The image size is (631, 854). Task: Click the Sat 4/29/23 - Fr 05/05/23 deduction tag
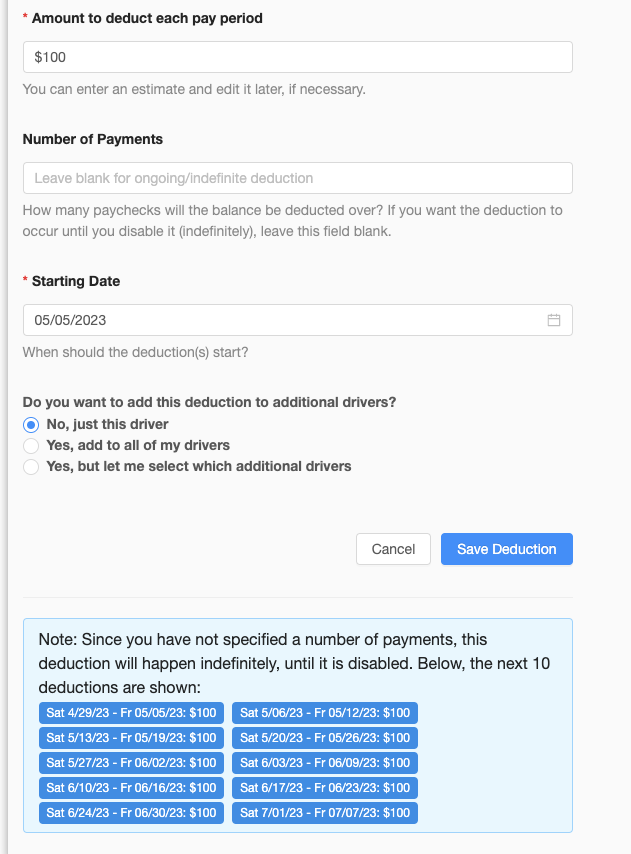coord(131,713)
